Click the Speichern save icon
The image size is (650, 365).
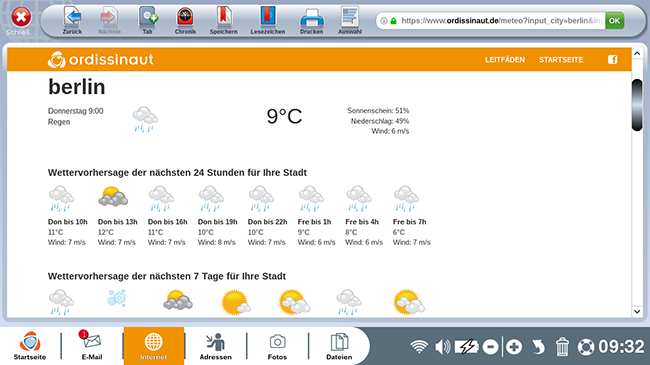[223, 17]
